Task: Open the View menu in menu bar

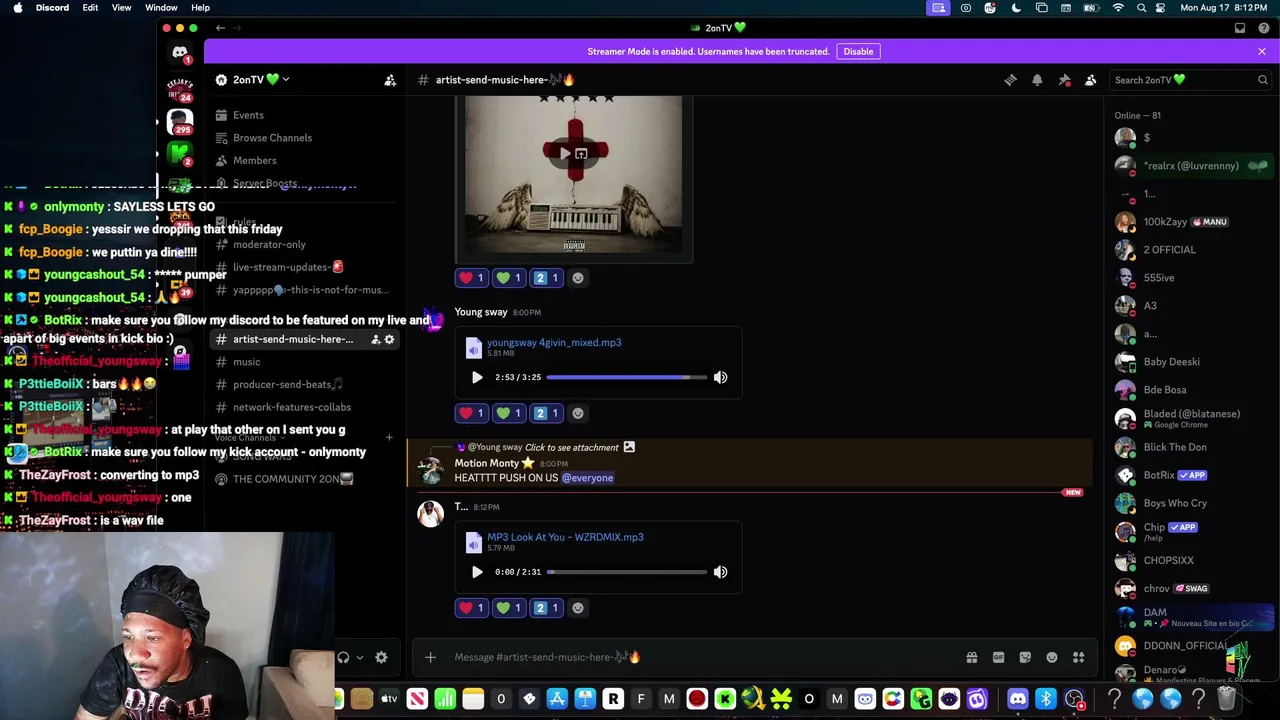Action: 121,8
